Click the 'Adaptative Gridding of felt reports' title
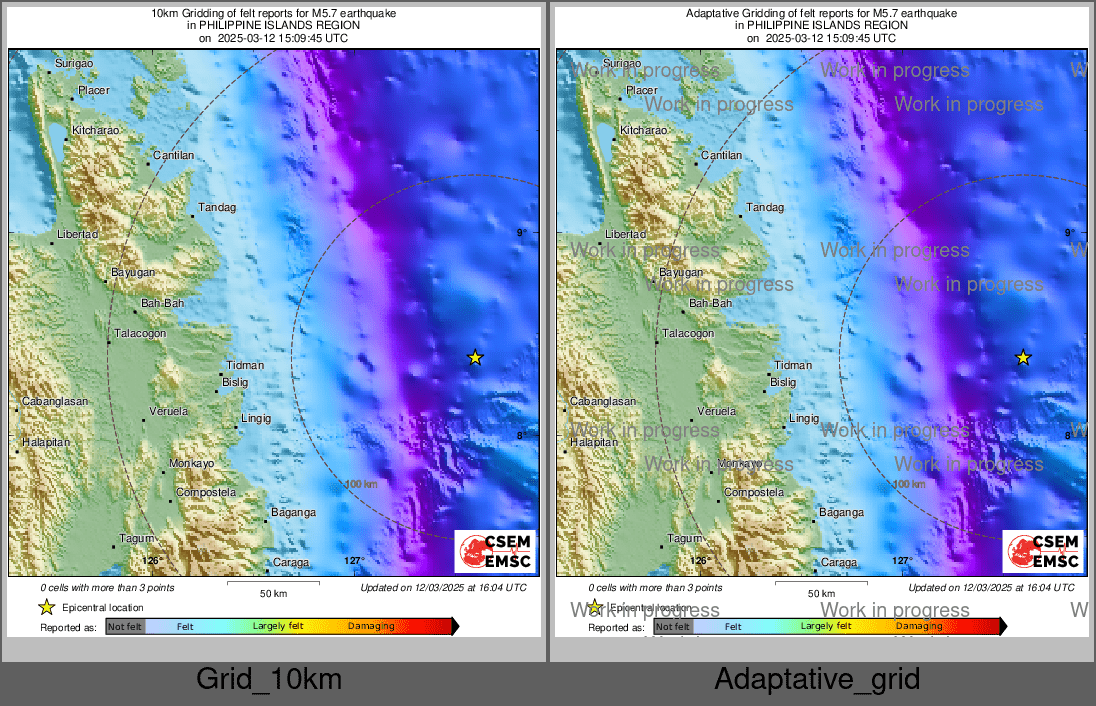Screen dimensions: 1096x706 pyautogui.click(x=821, y=14)
